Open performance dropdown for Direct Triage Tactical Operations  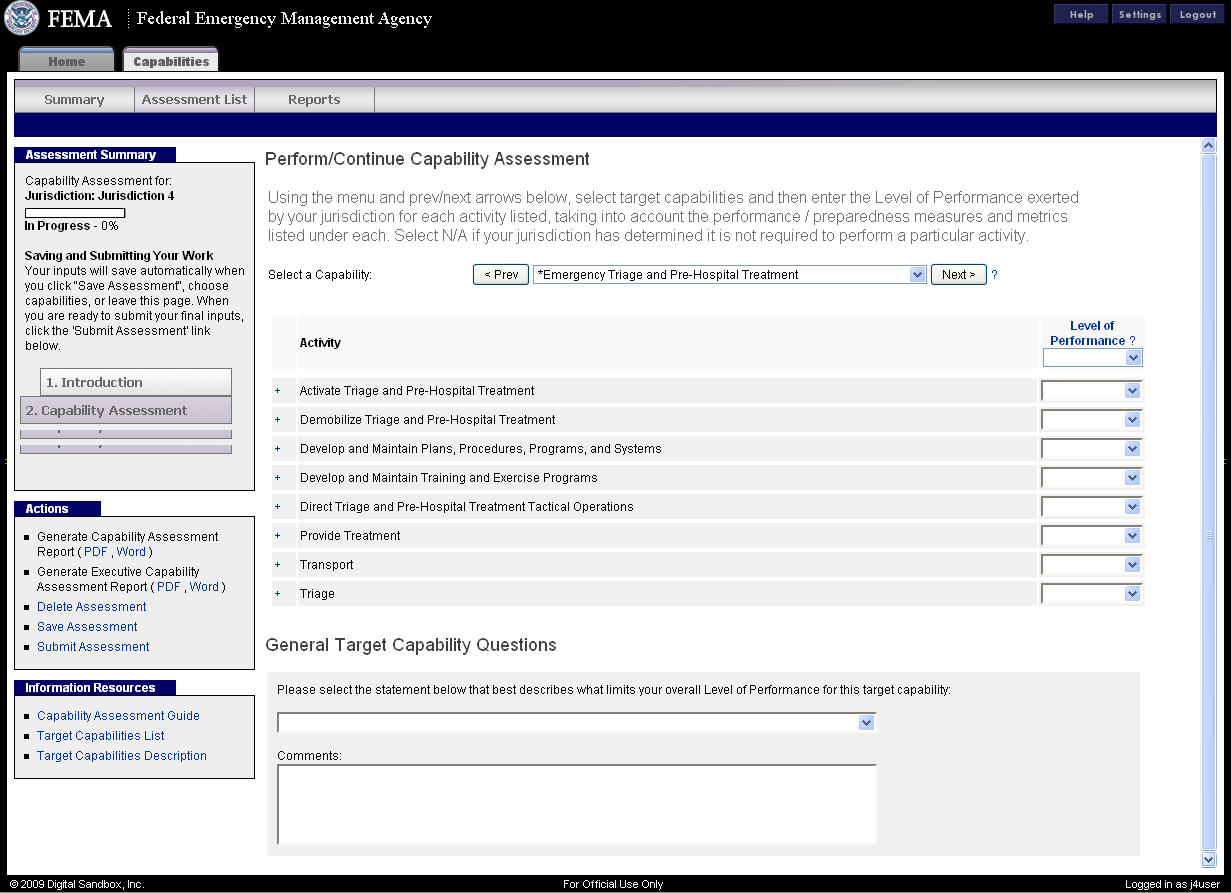[x=1091, y=507]
